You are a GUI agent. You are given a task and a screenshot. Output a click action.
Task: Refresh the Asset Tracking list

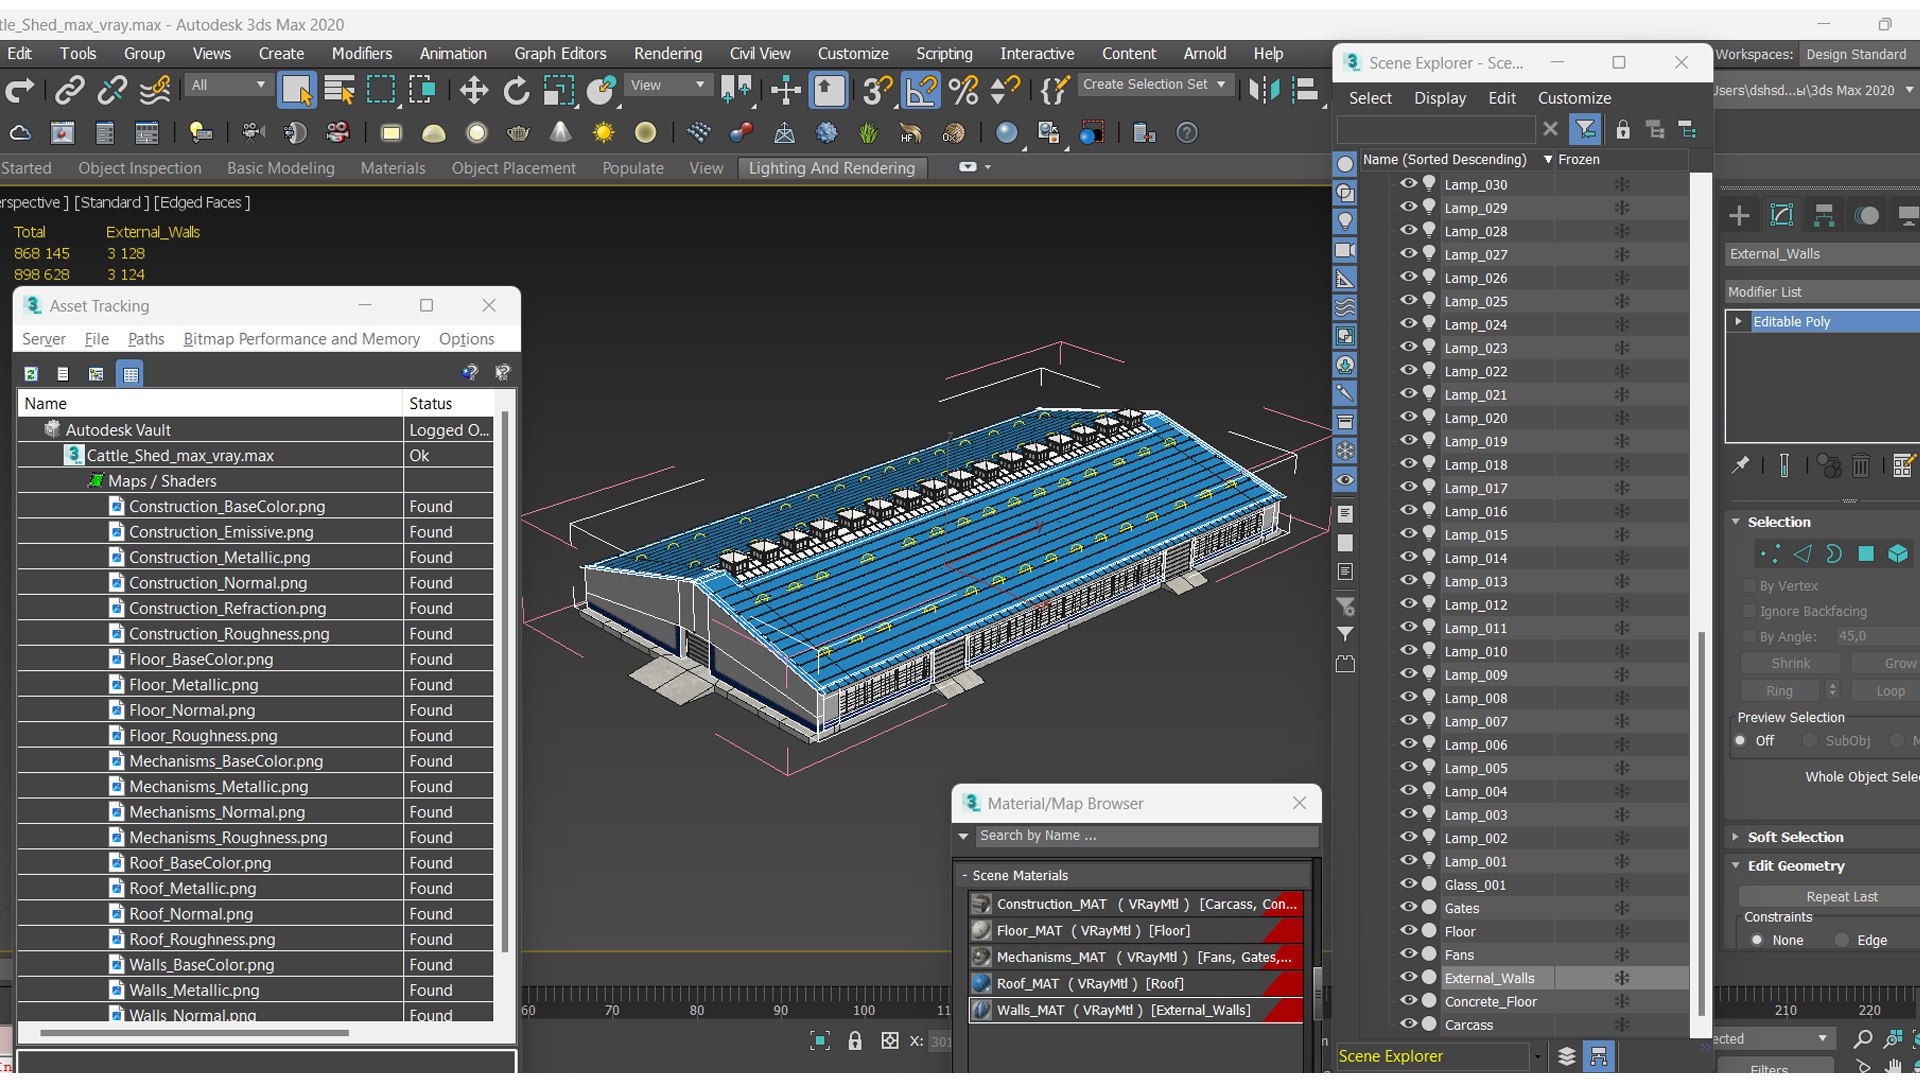click(x=31, y=373)
